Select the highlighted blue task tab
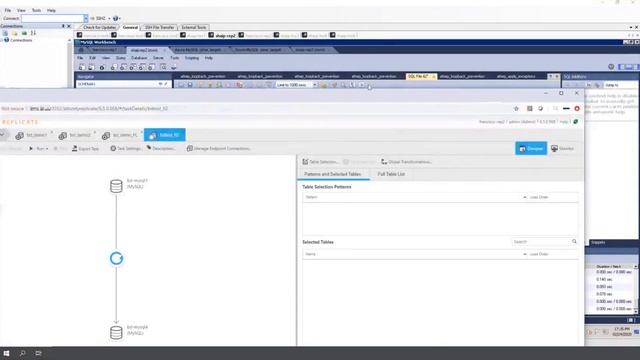 tap(164, 135)
